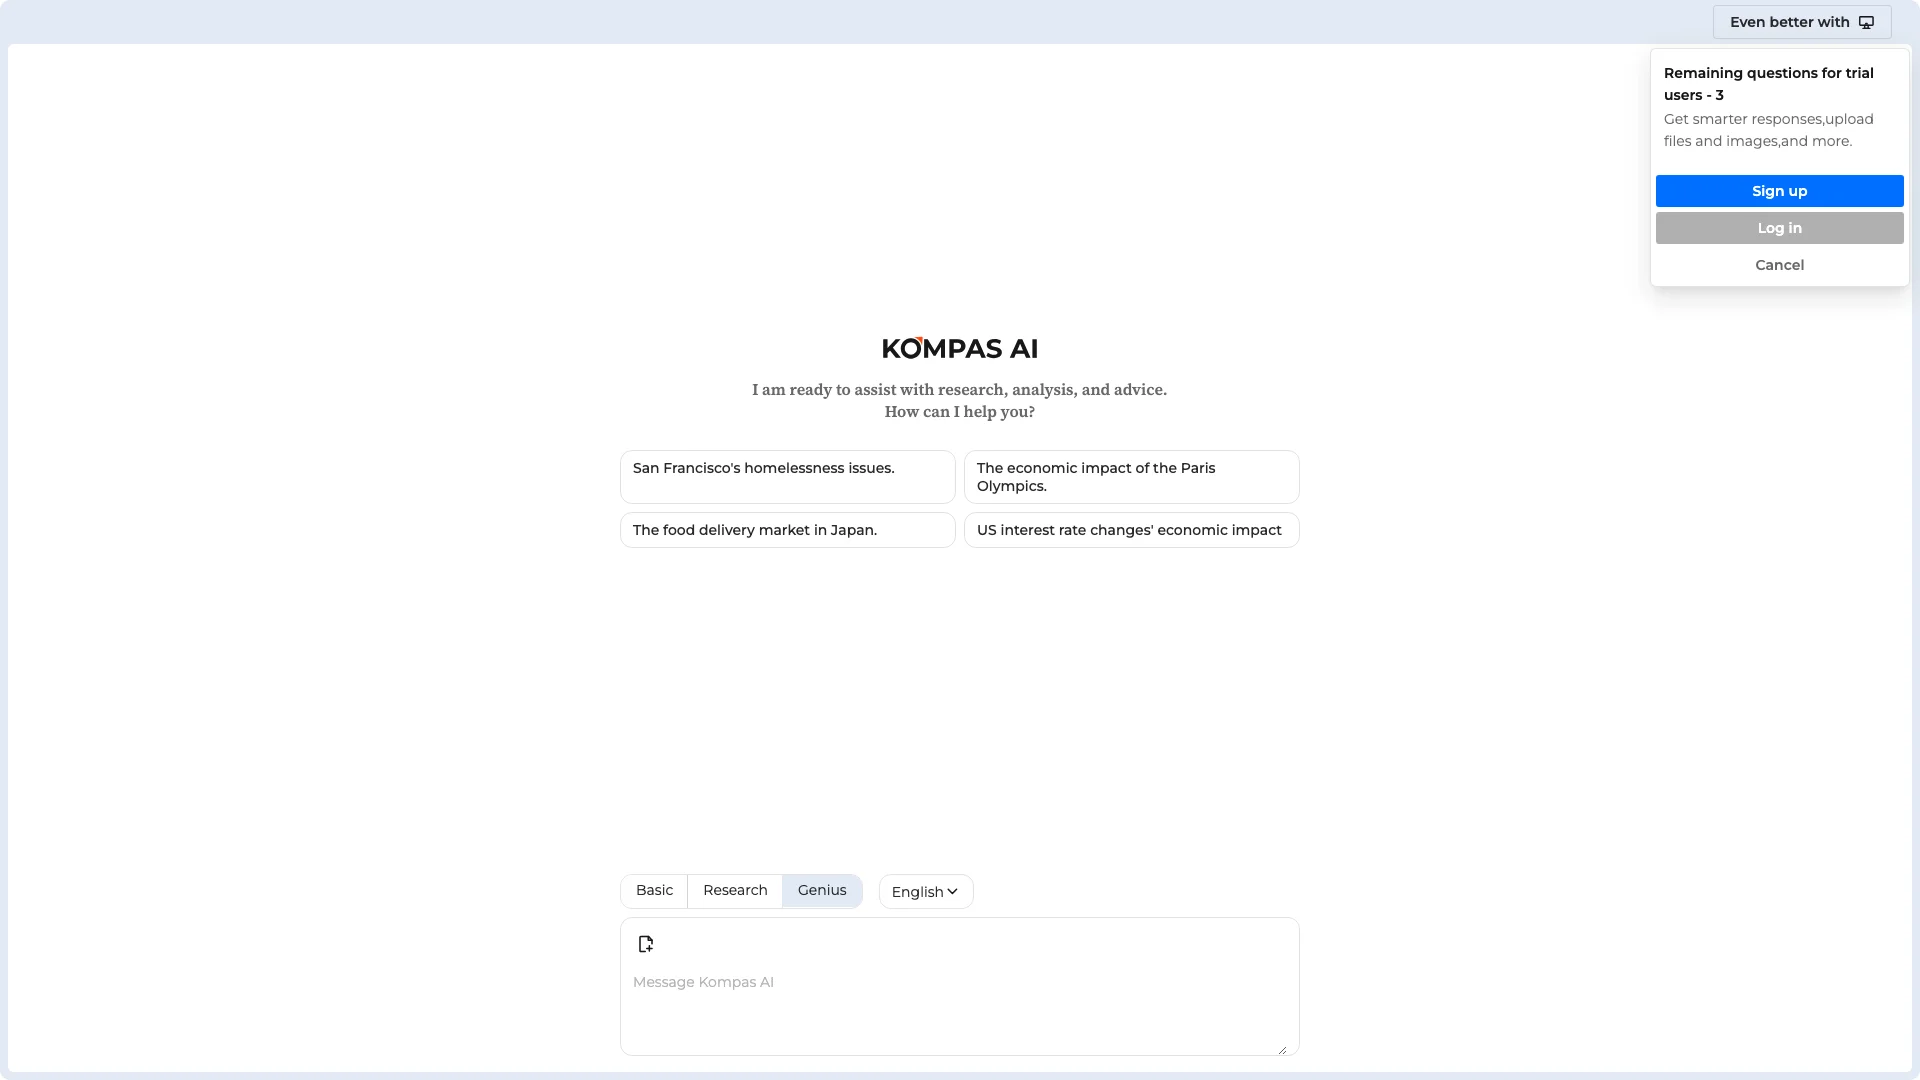Click the How can I help you greeting text

point(960,411)
